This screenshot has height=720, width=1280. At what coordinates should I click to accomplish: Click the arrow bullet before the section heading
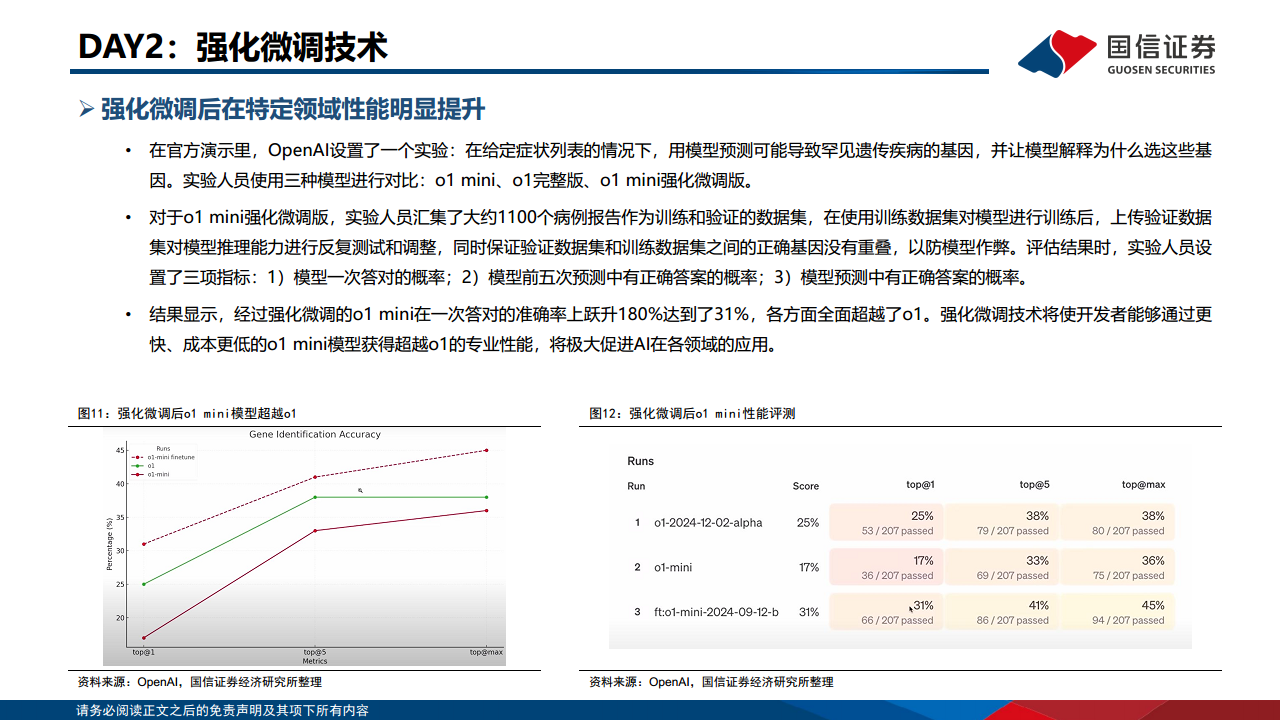pyautogui.click(x=87, y=109)
